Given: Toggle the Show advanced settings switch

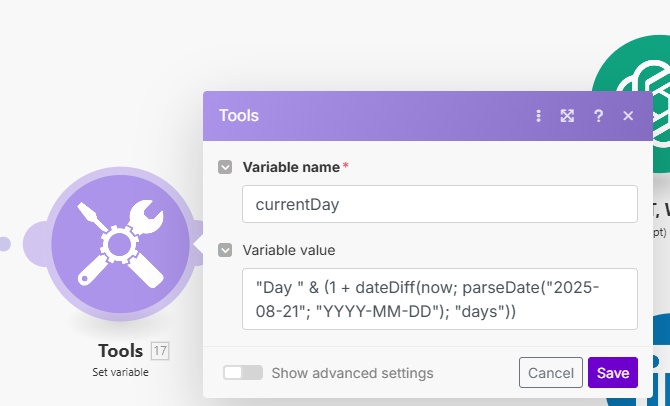Looking at the screenshot, I should 243,373.
